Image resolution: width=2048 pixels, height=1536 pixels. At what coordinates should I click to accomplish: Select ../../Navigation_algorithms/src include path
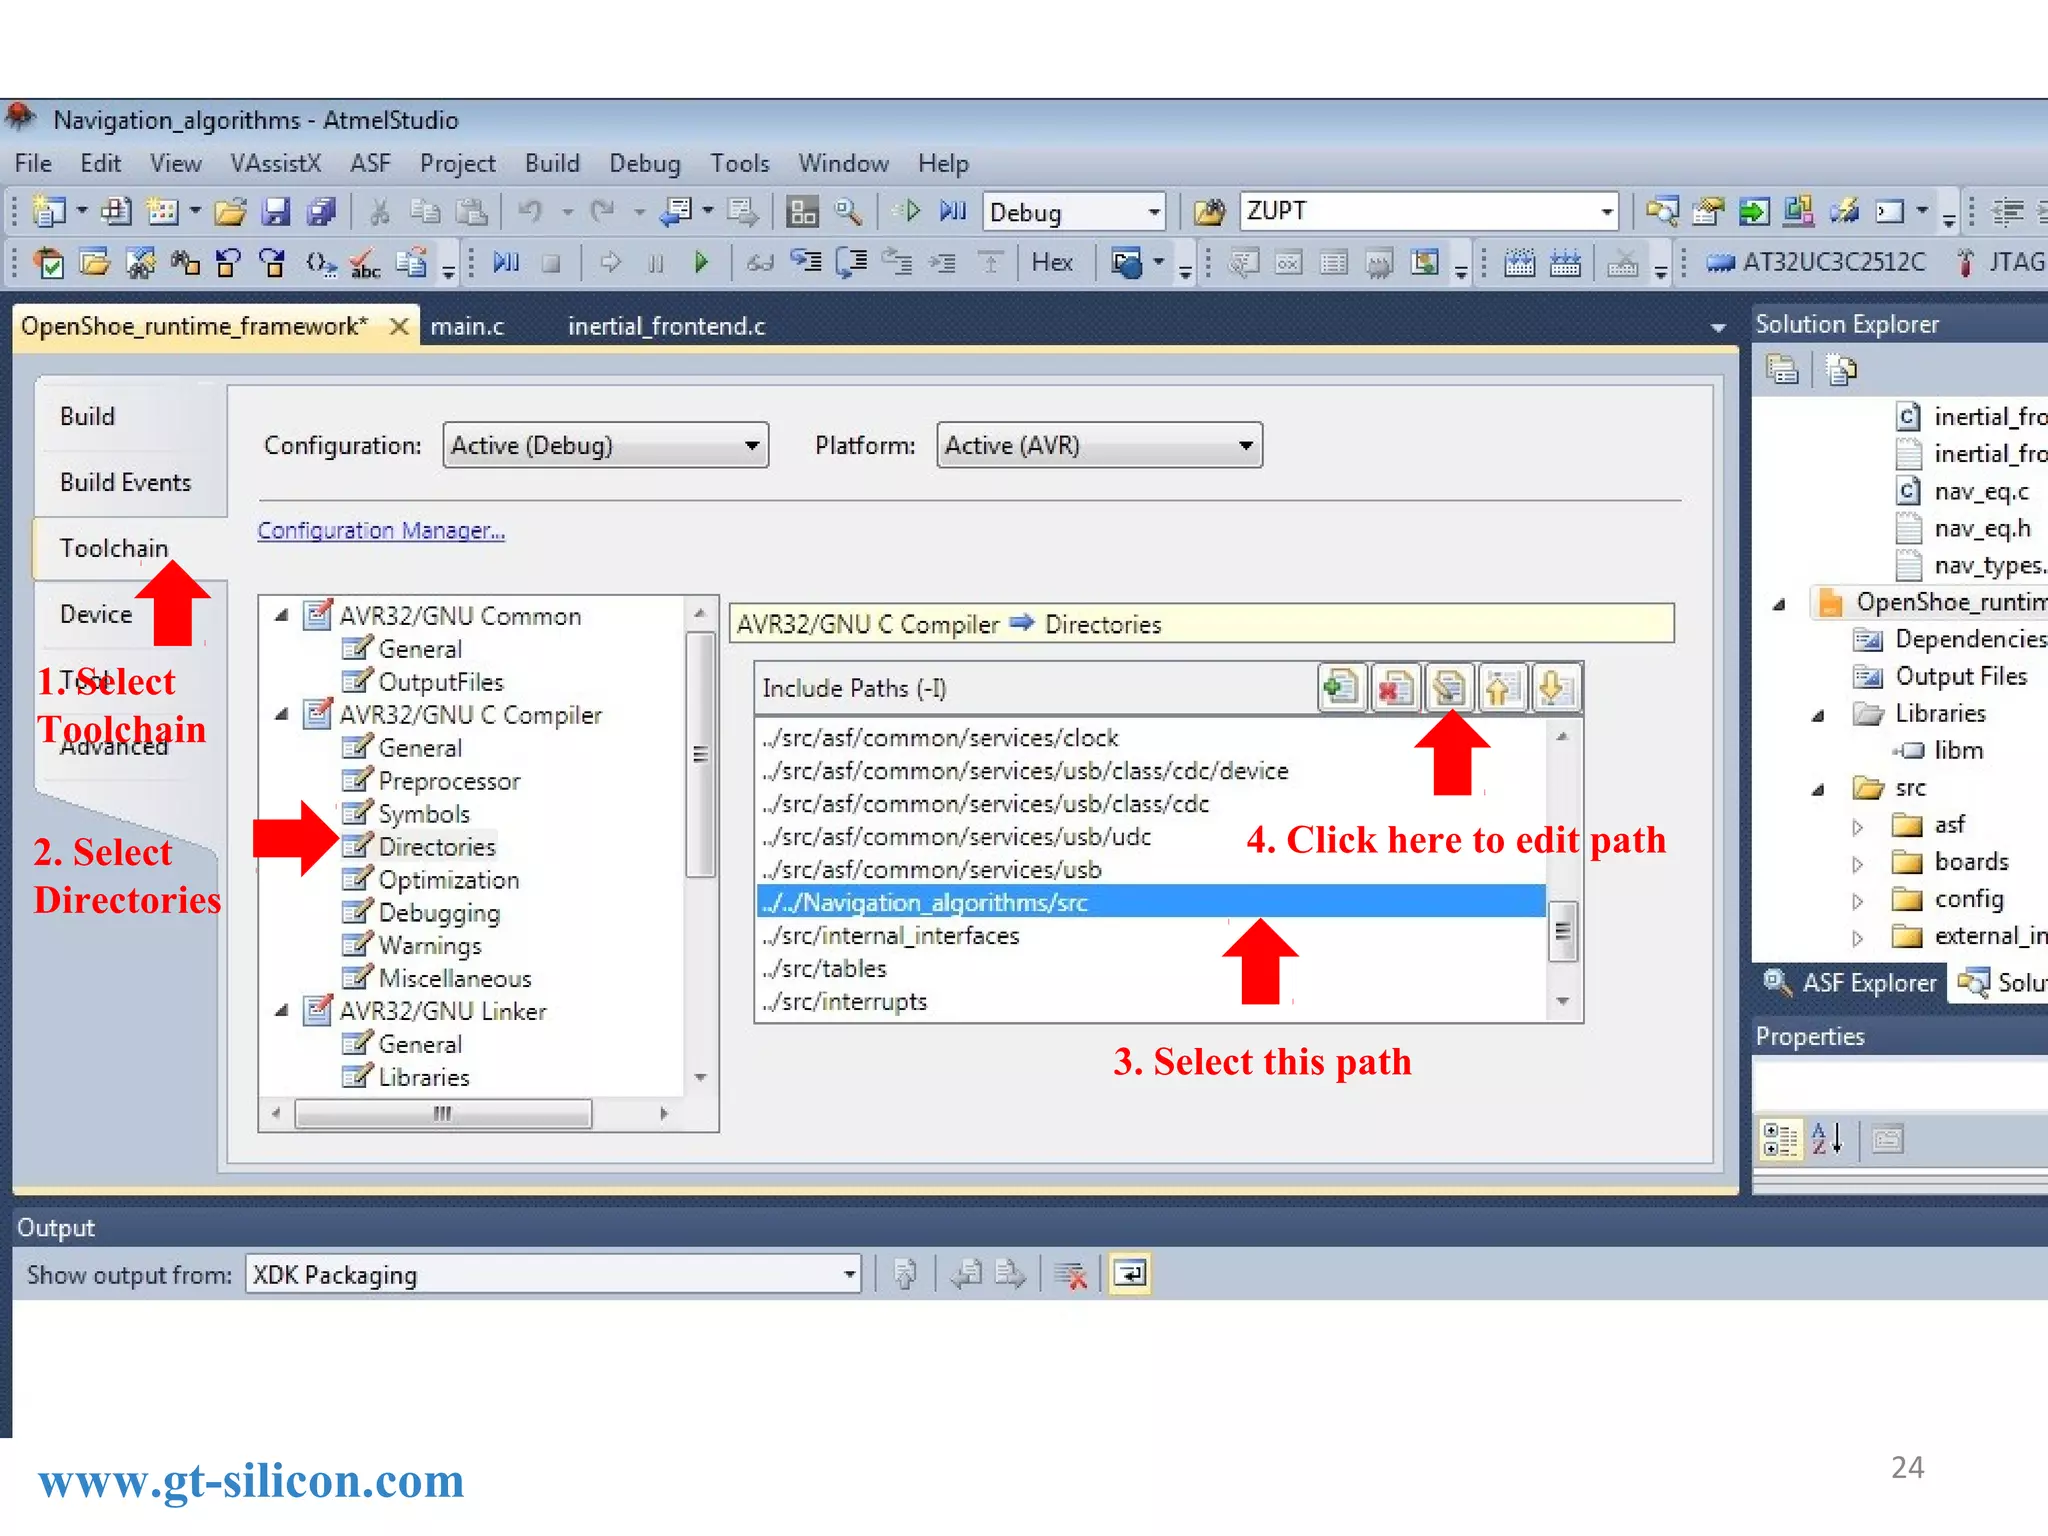[1150, 902]
